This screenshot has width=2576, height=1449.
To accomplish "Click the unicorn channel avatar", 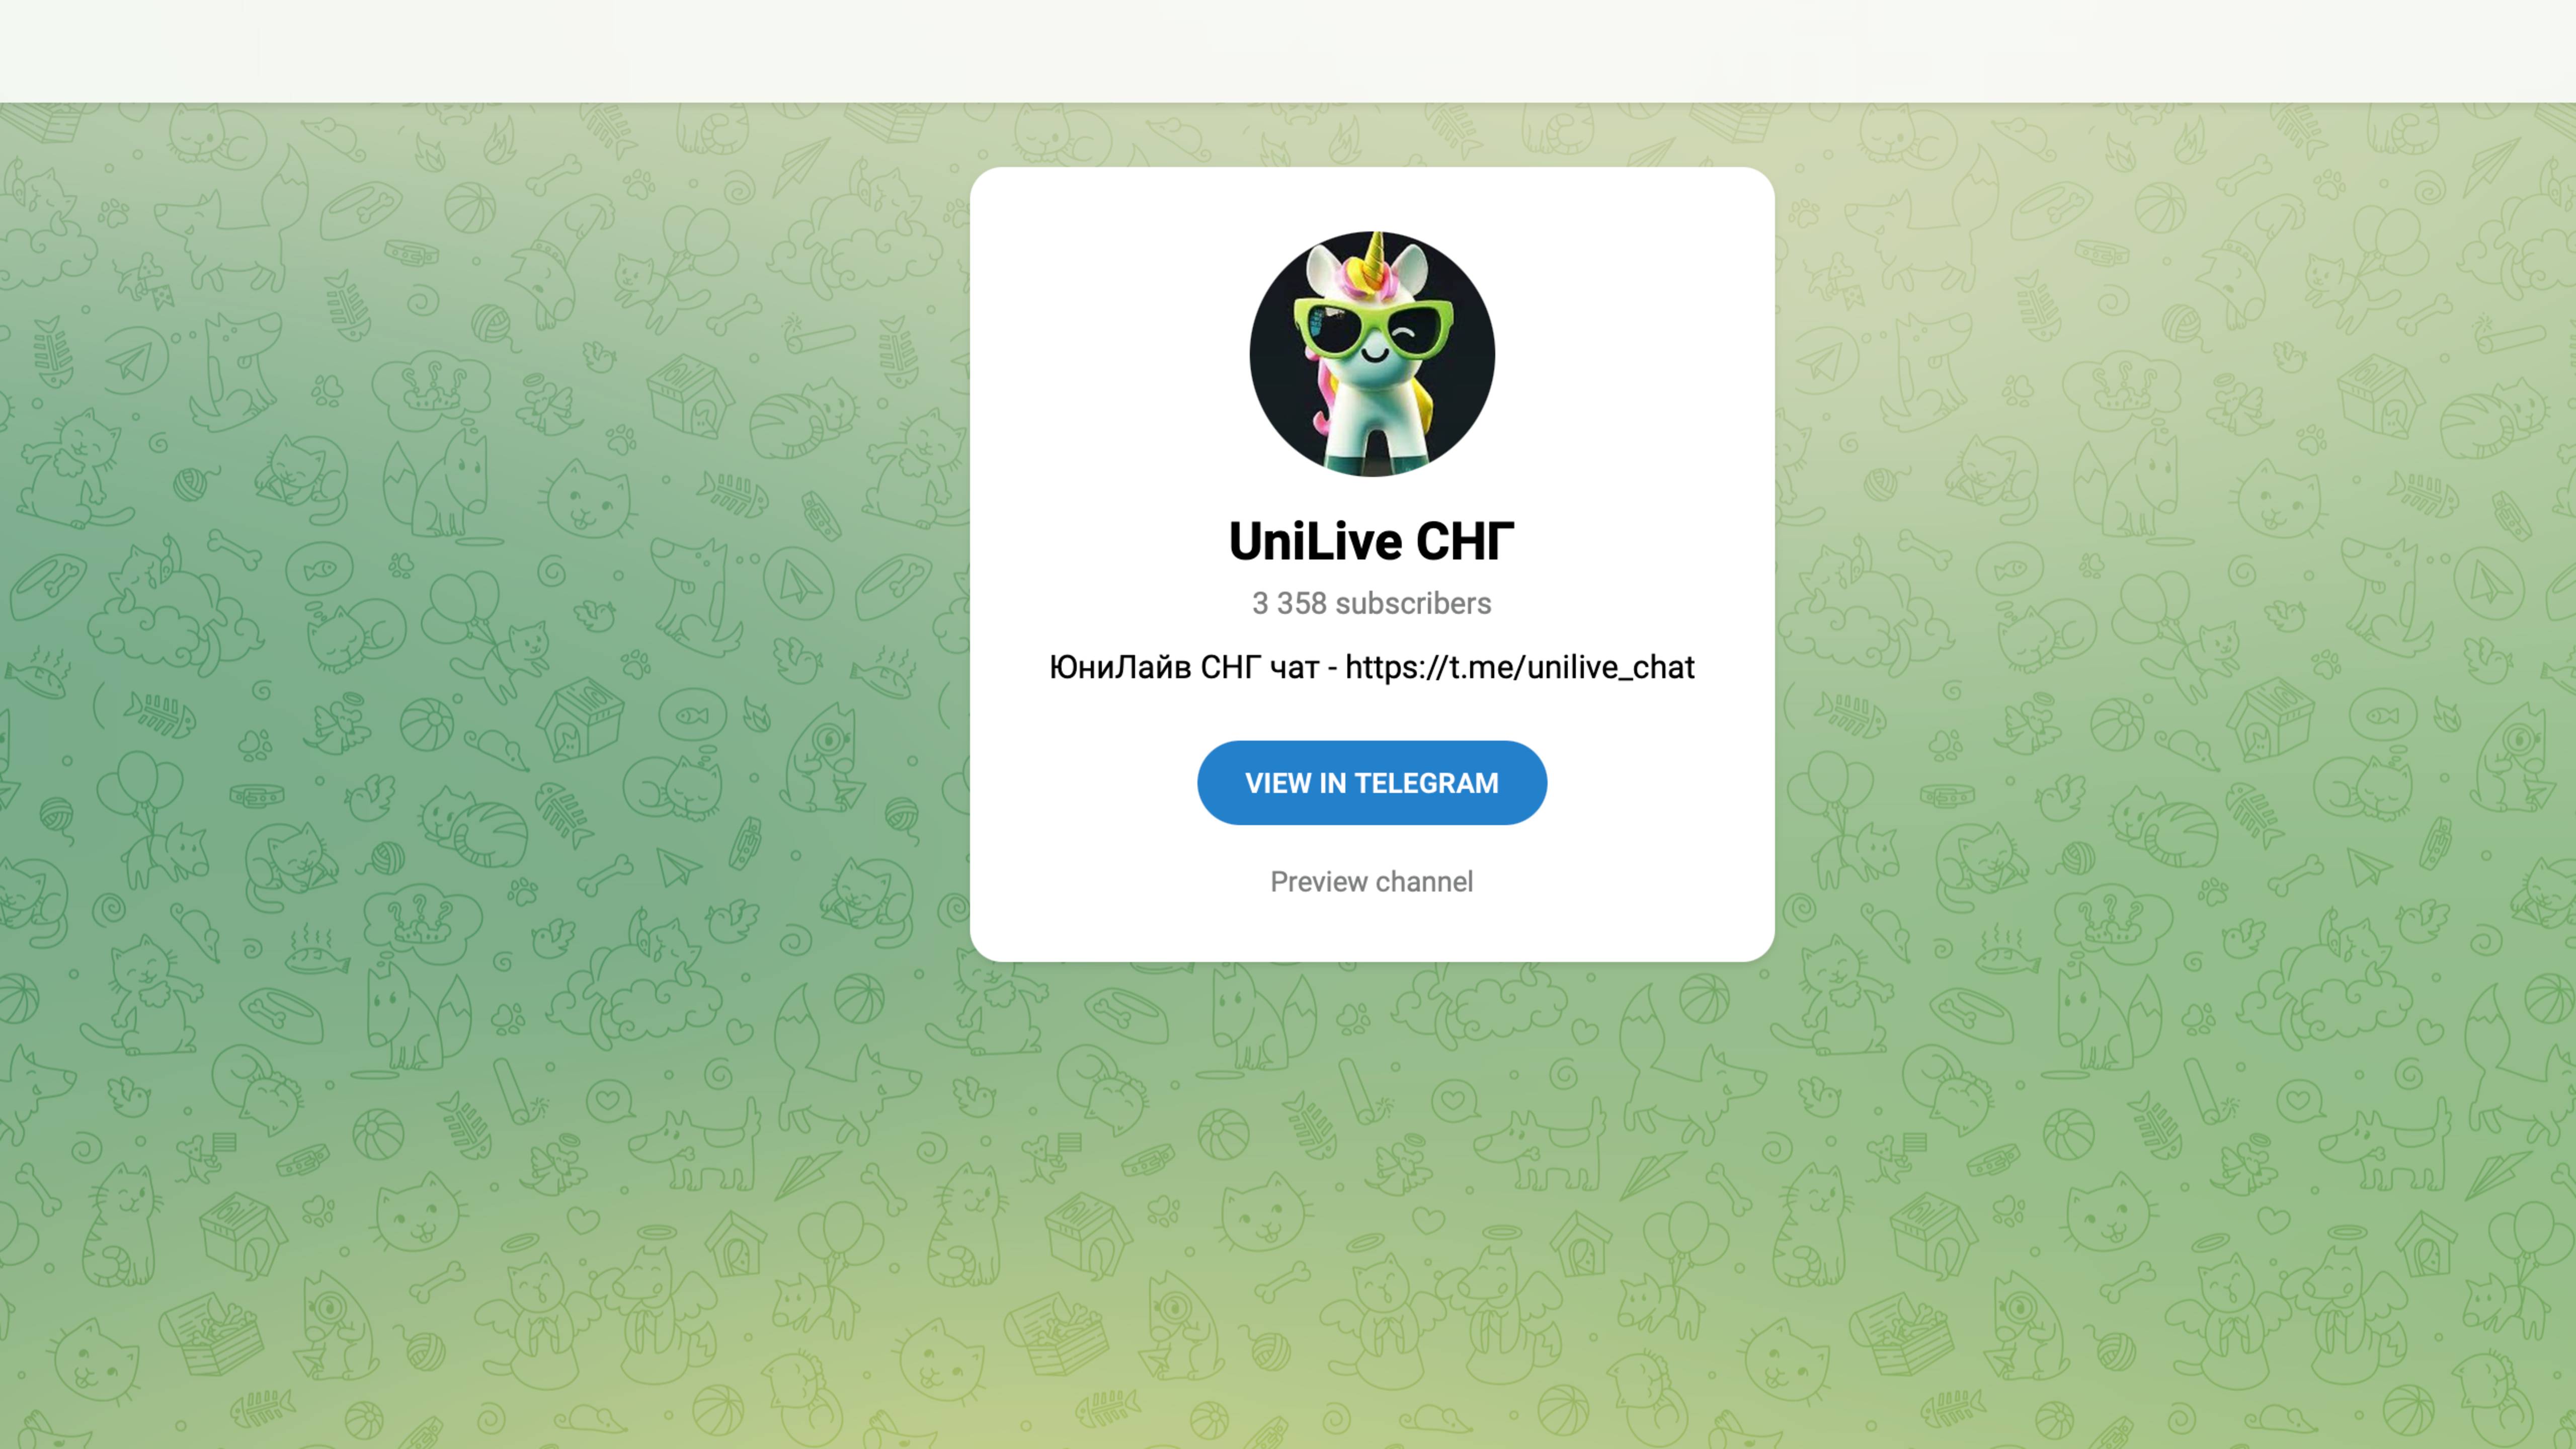I will tap(1372, 354).
